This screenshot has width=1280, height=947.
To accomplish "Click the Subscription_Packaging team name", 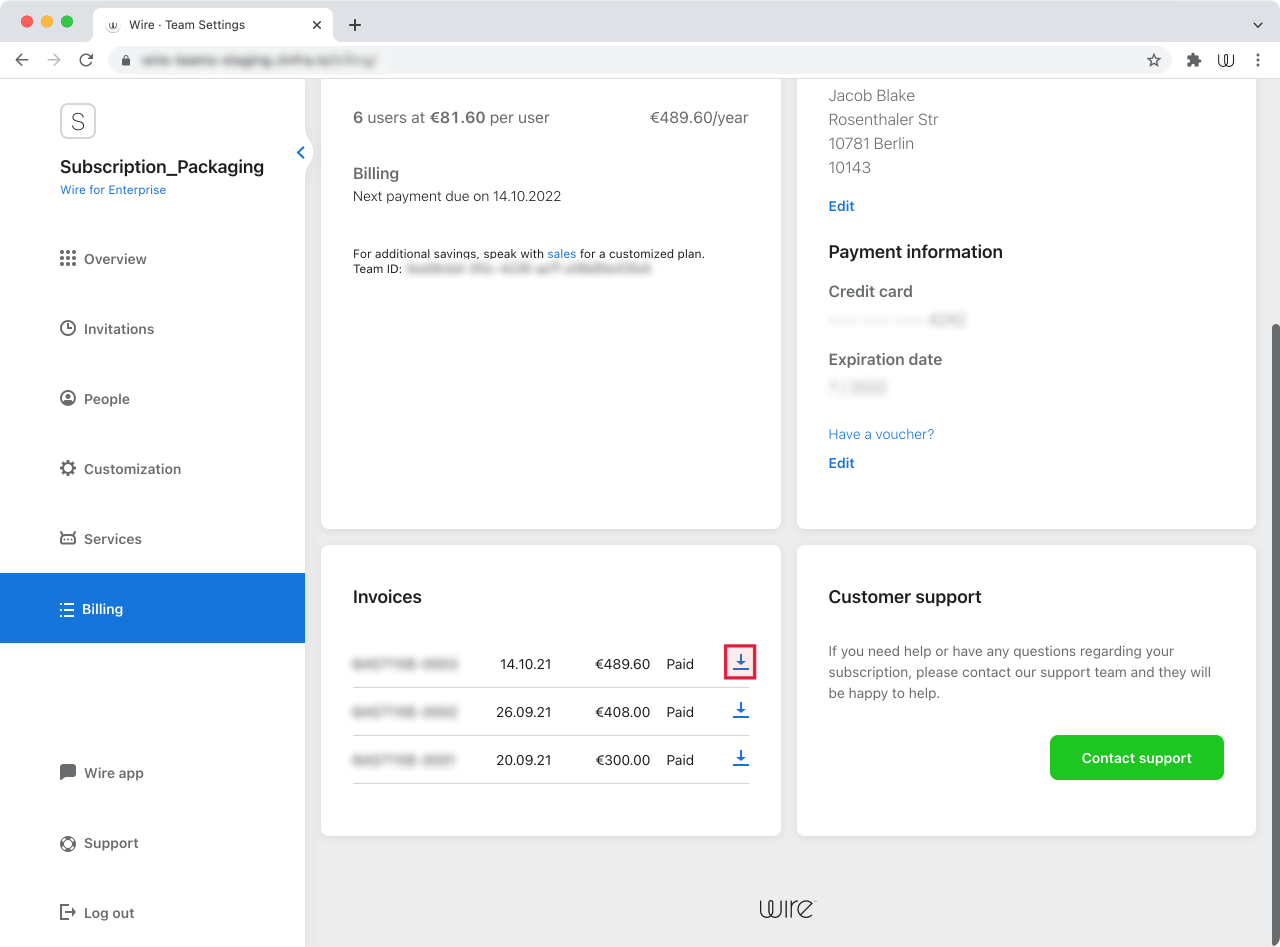I will point(162,167).
